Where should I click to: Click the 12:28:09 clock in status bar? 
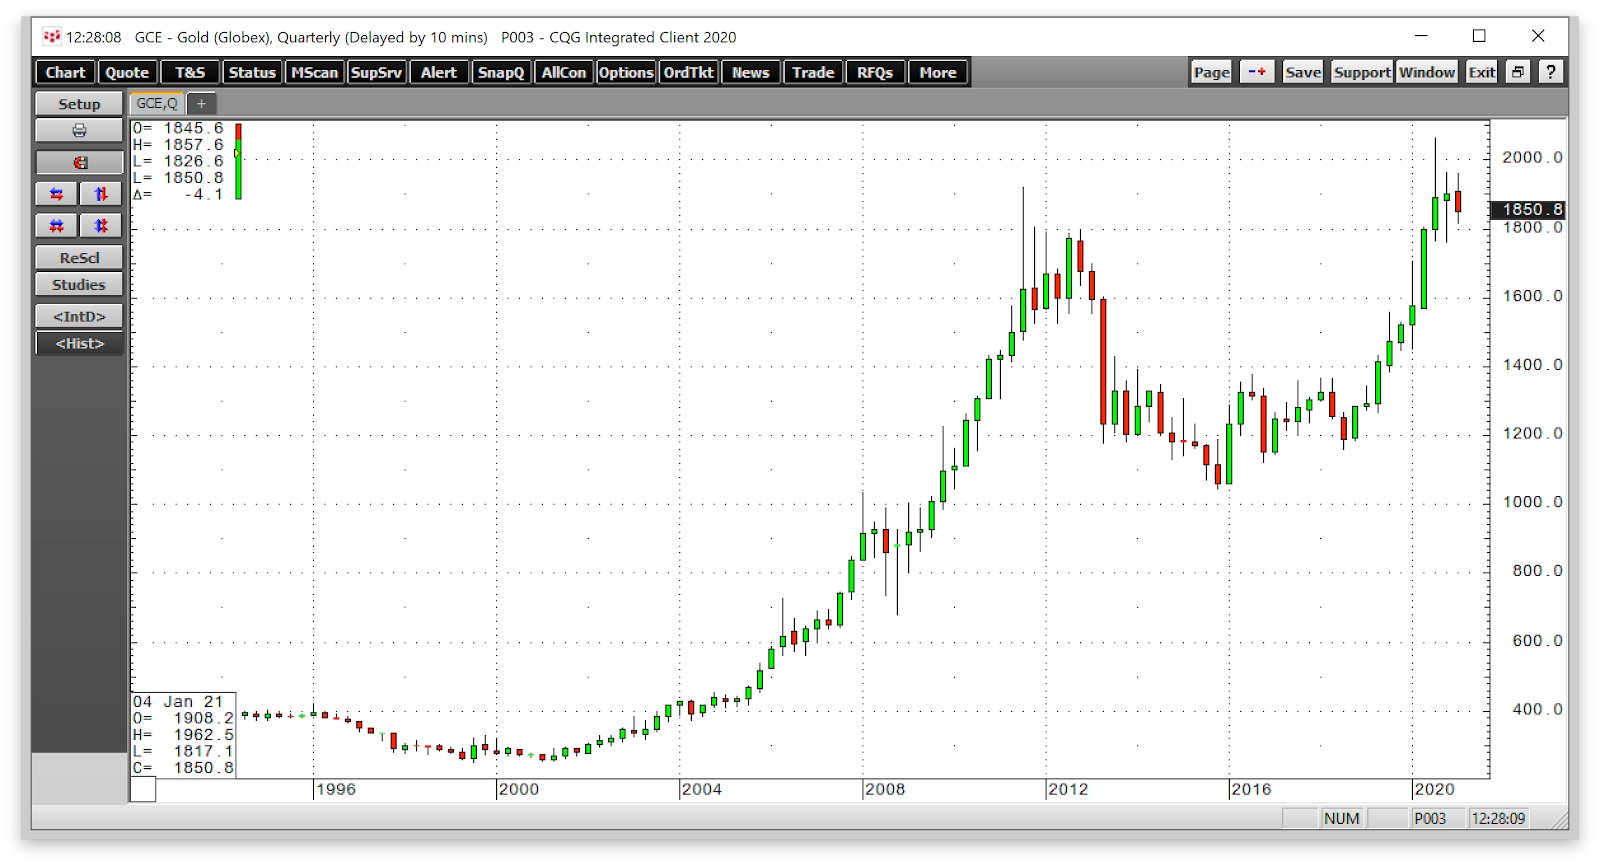coord(1498,818)
